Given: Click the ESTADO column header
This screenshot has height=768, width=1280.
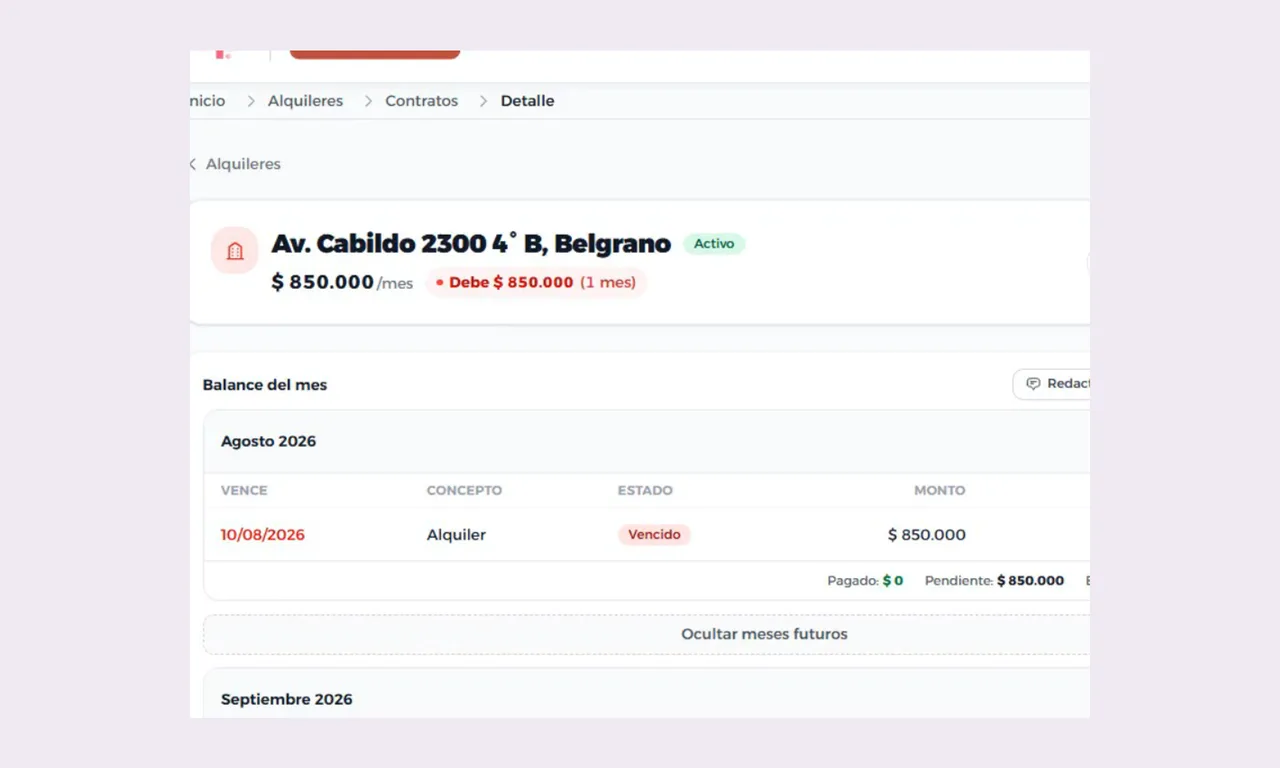Looking at the screenshot, I should (x=645, y=490).
